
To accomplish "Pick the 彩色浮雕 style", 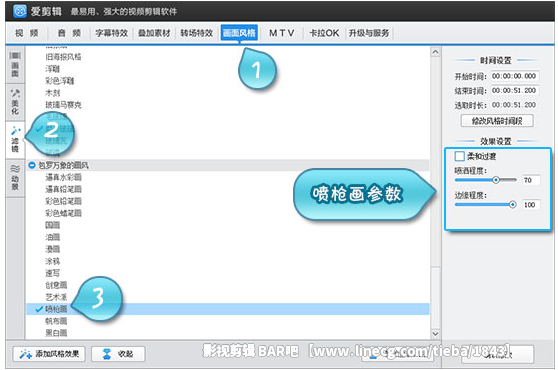I will pyautogui.click(x=60, y=81).
